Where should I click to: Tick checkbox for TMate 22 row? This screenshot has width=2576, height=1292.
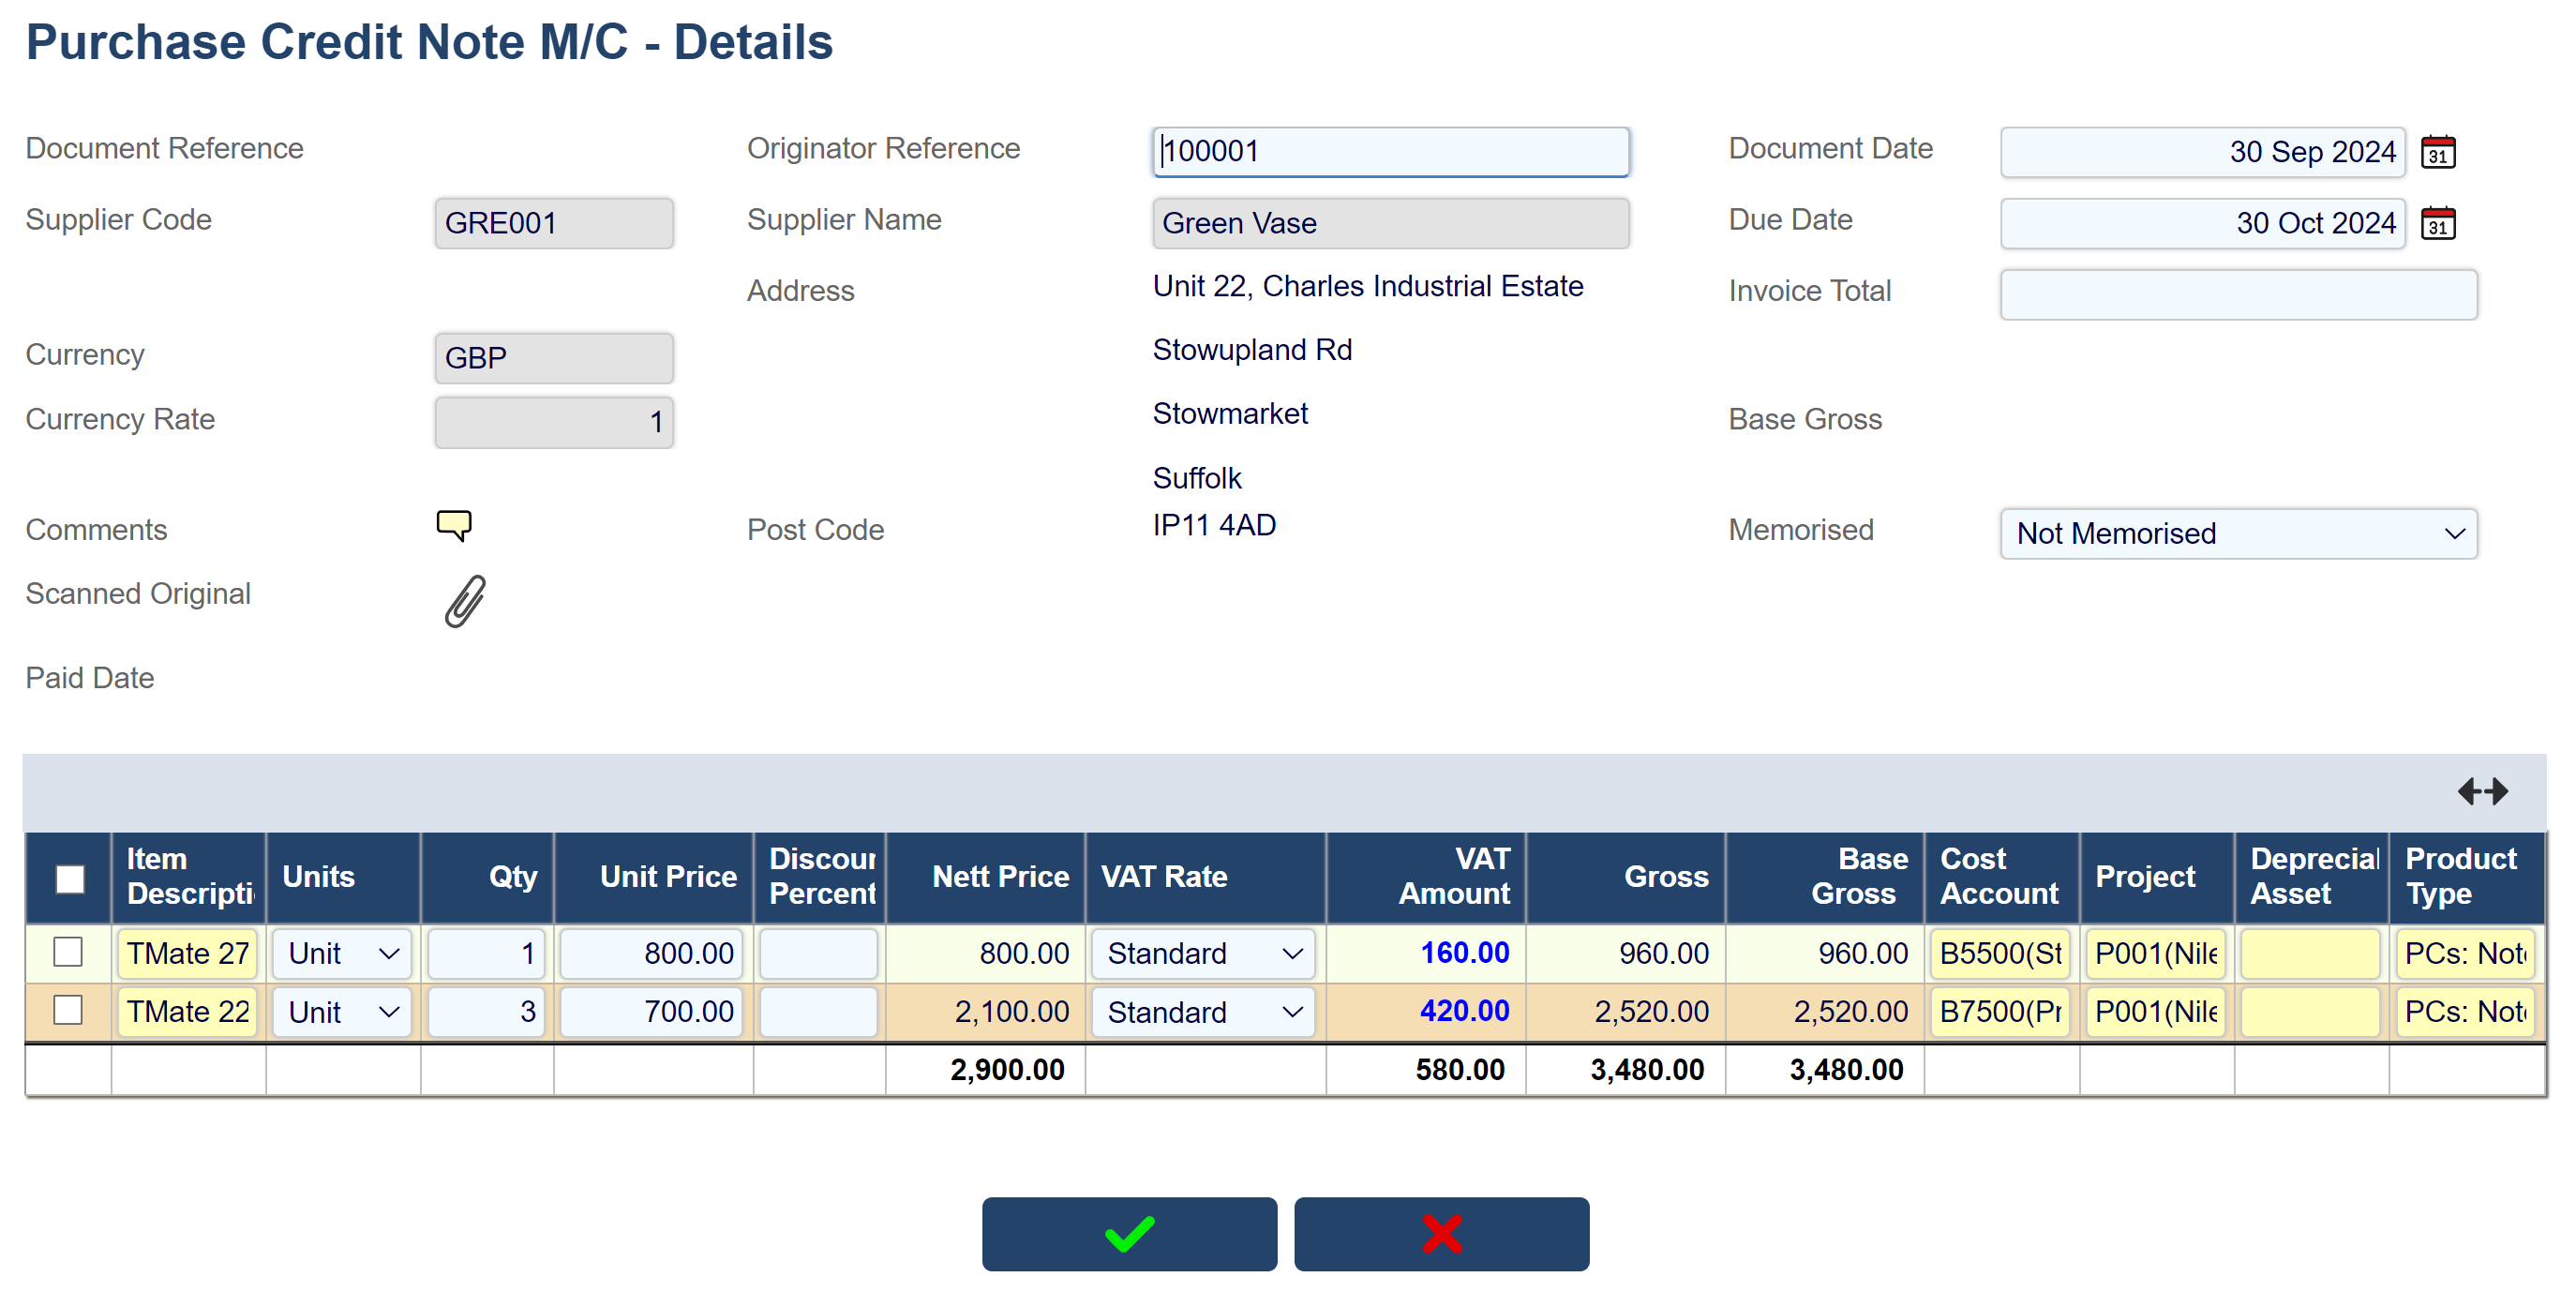pyautogui.click(x=68, y=1010)
